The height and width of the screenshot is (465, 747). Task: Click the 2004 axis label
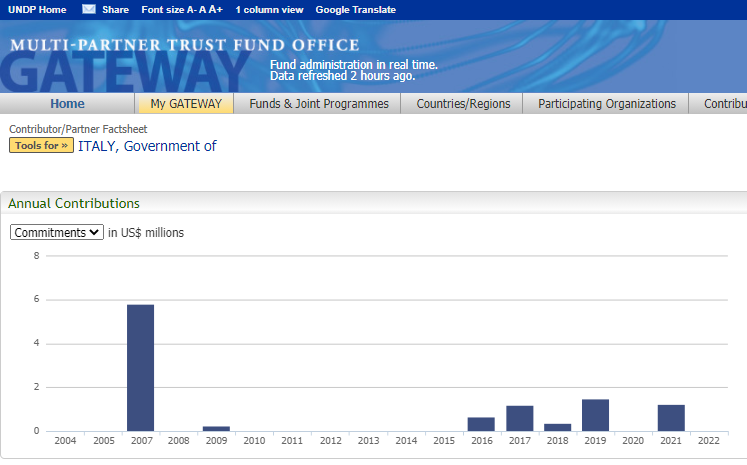[x=65, y=441]
